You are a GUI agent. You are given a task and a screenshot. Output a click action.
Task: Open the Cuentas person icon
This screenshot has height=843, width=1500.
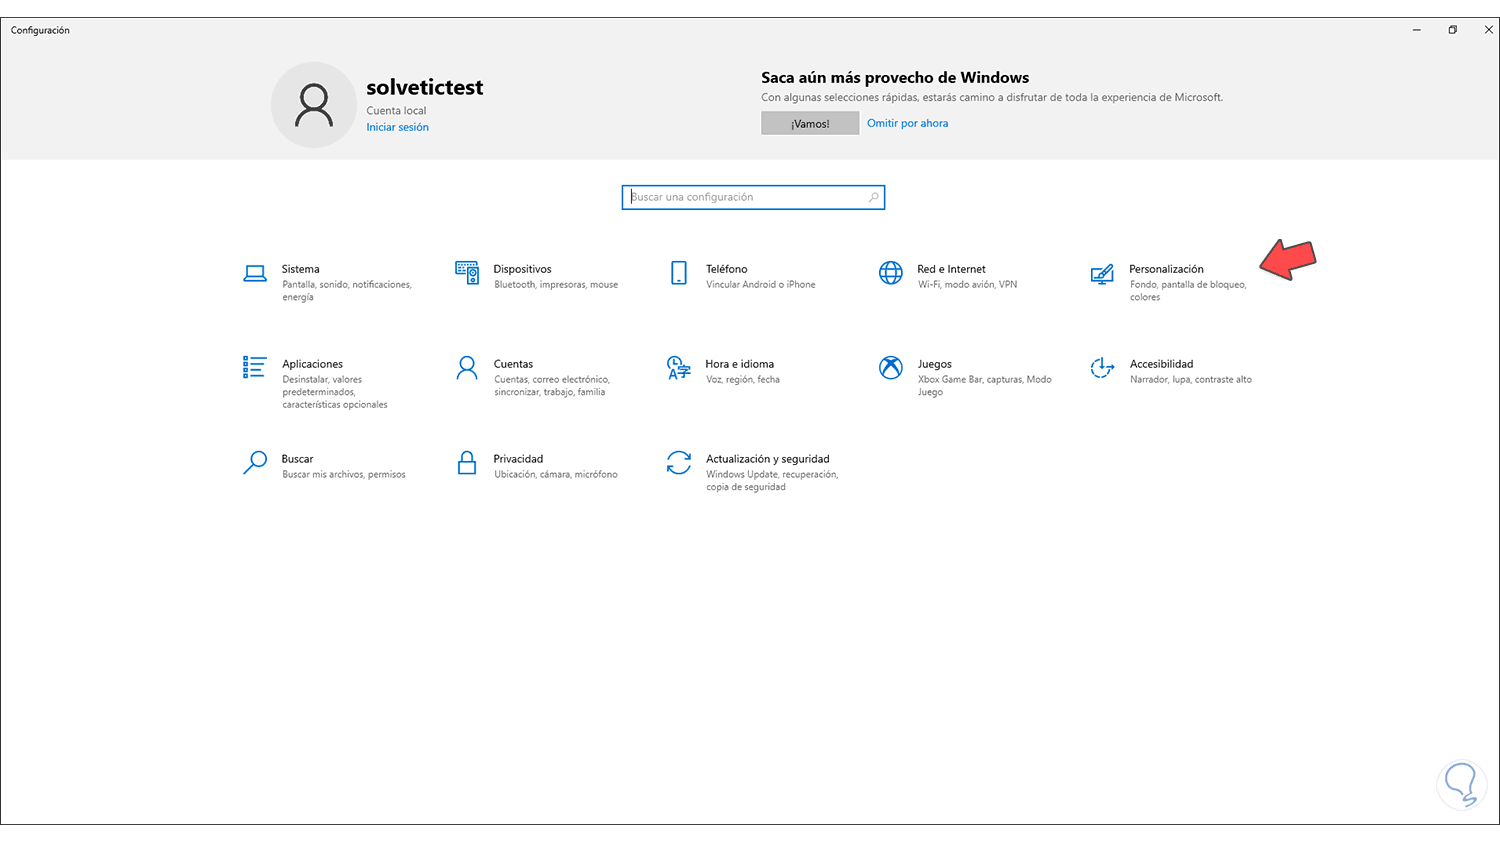pyautogui.click(x=467, y=367)
